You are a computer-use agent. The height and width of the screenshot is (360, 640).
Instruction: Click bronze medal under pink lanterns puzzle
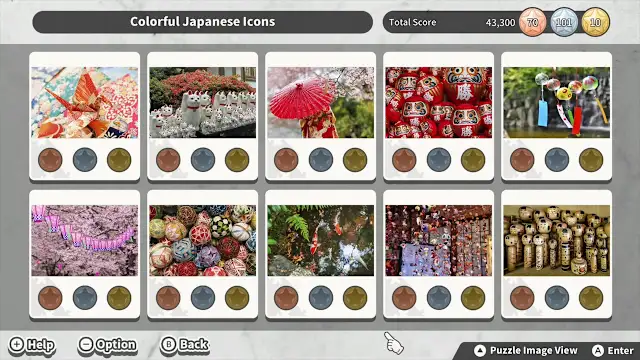[50, 298]
